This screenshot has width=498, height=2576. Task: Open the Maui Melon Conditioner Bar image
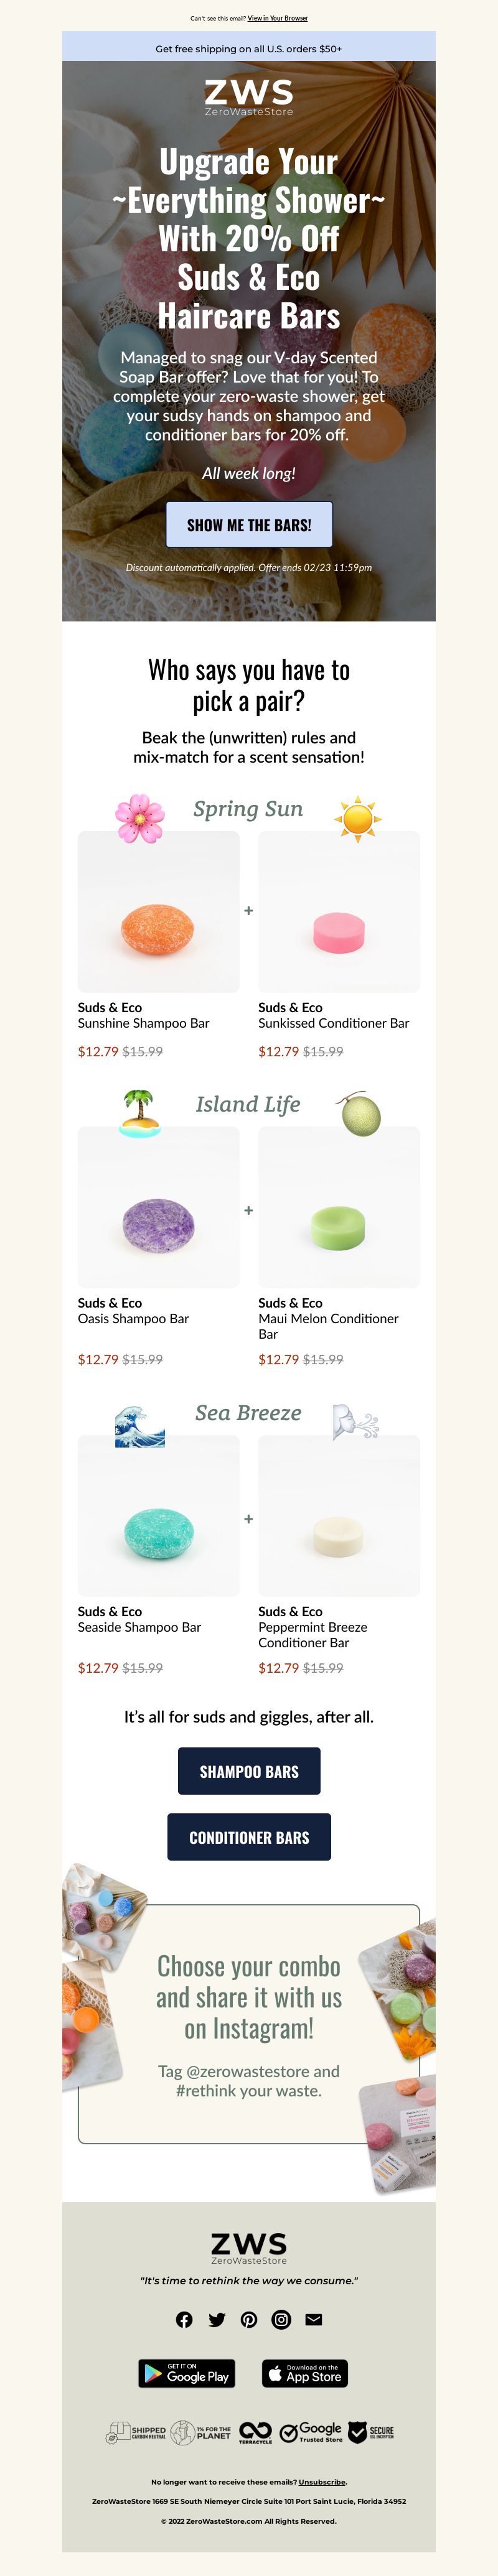(x=339, y=1206)
